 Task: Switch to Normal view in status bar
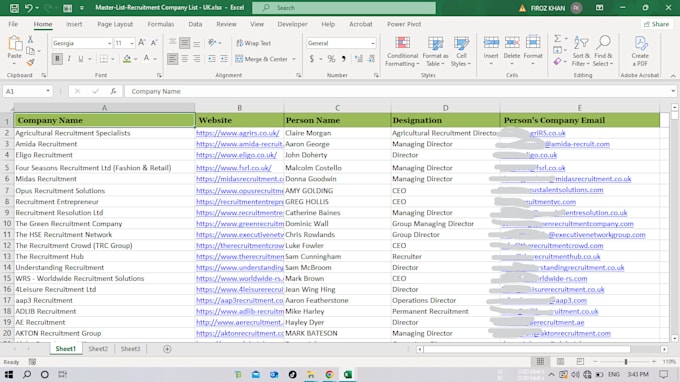pyautogui.click(x=540, y=362)
